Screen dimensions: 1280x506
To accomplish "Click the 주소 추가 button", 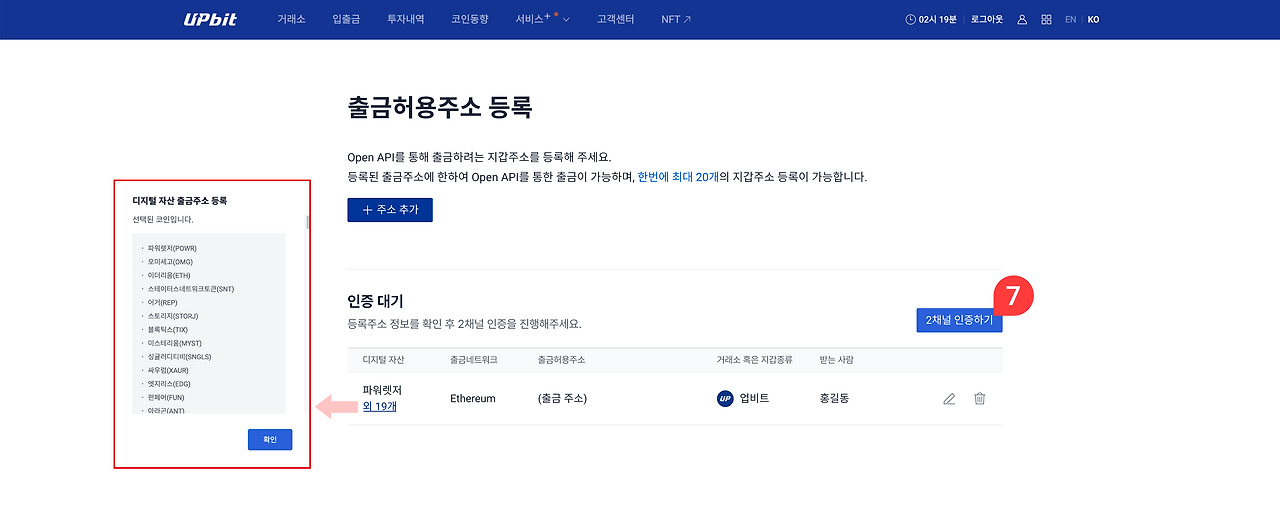I will point(390,210).
